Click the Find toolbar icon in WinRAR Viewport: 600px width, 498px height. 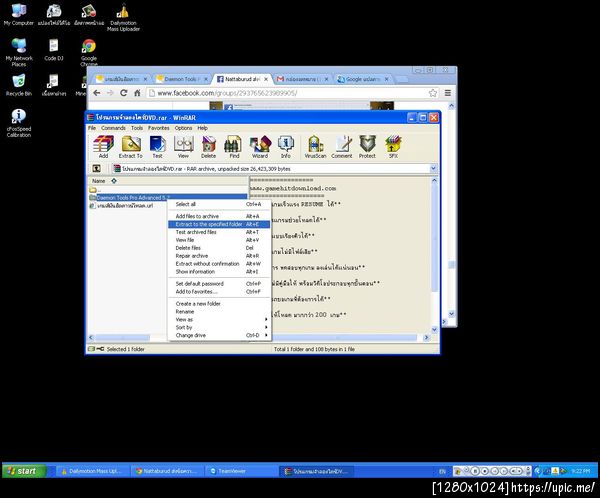(234, 147)
